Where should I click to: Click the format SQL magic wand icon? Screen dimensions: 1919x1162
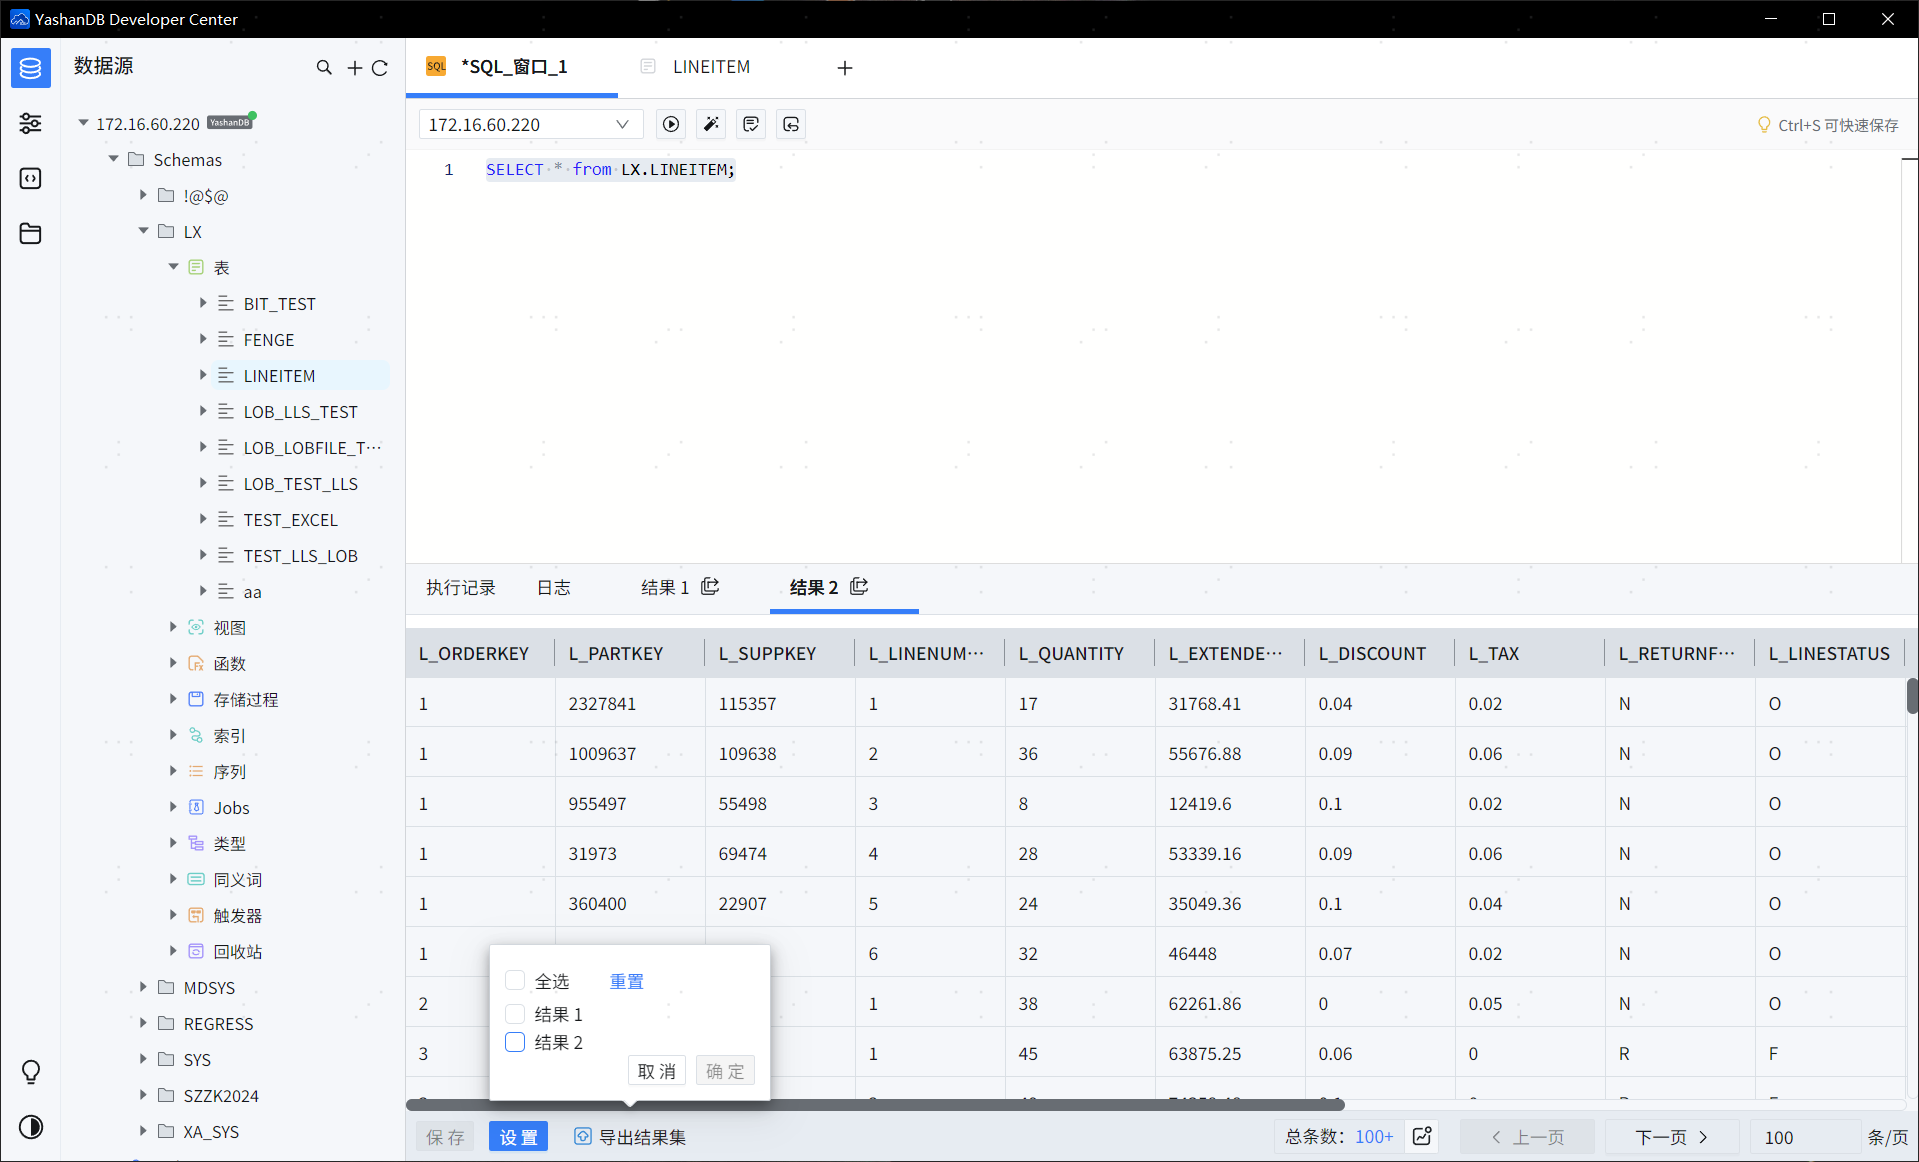tap(711, 124)
